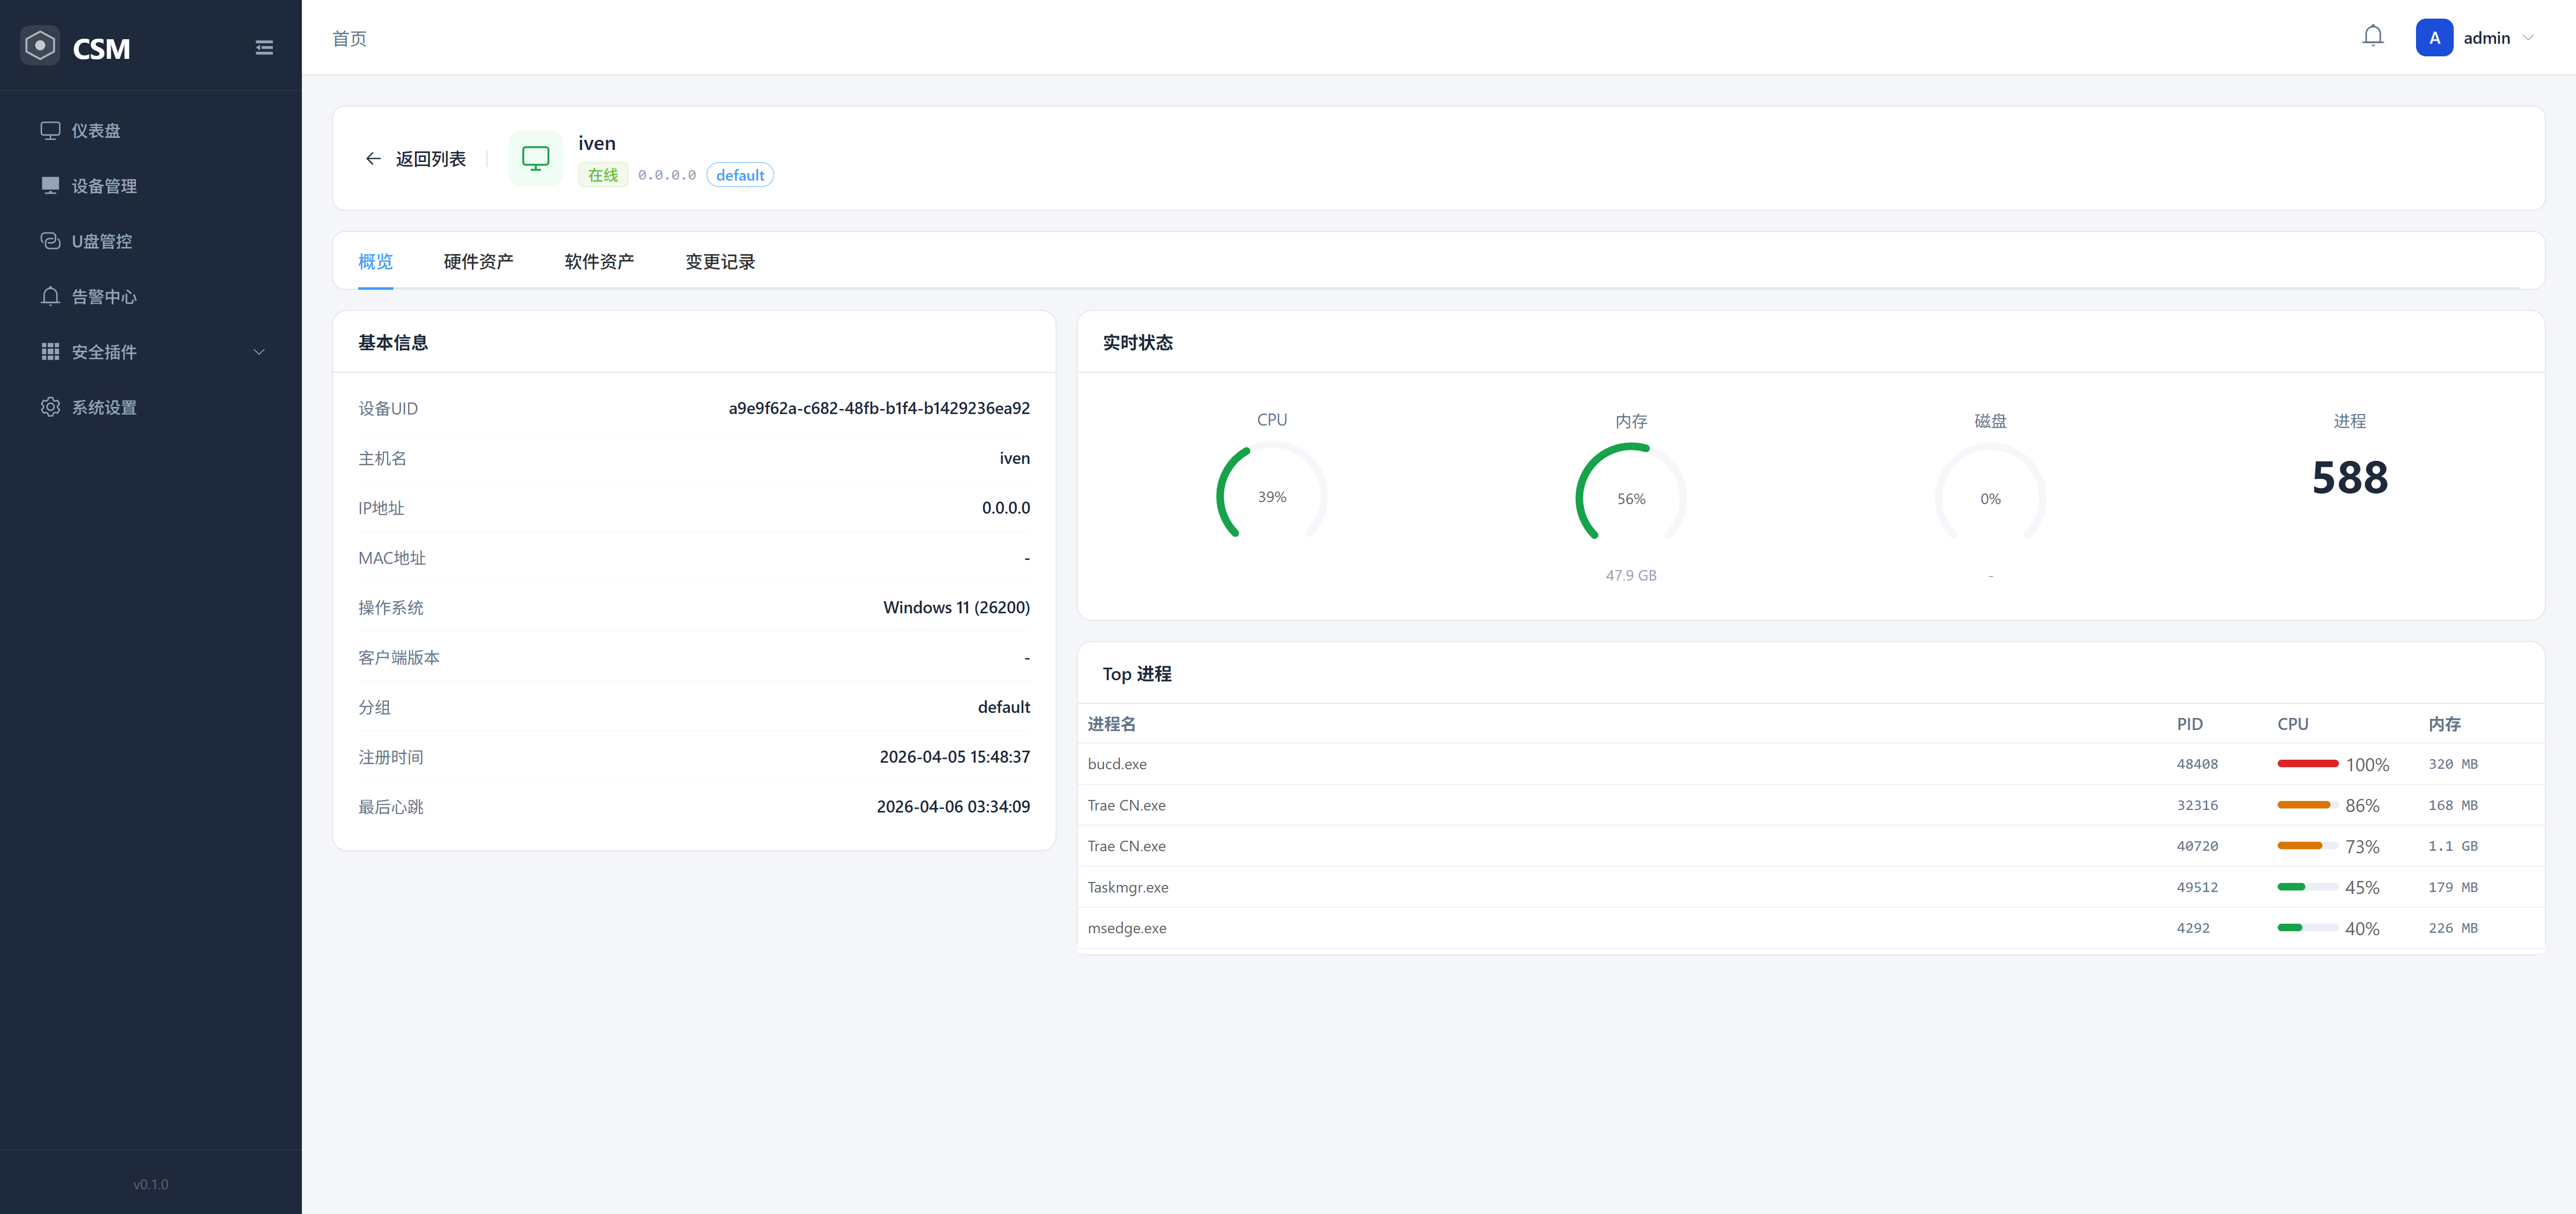Open the admin user dropdown arrow
Screen dimensions: 2576x1214
[2528, 38]
